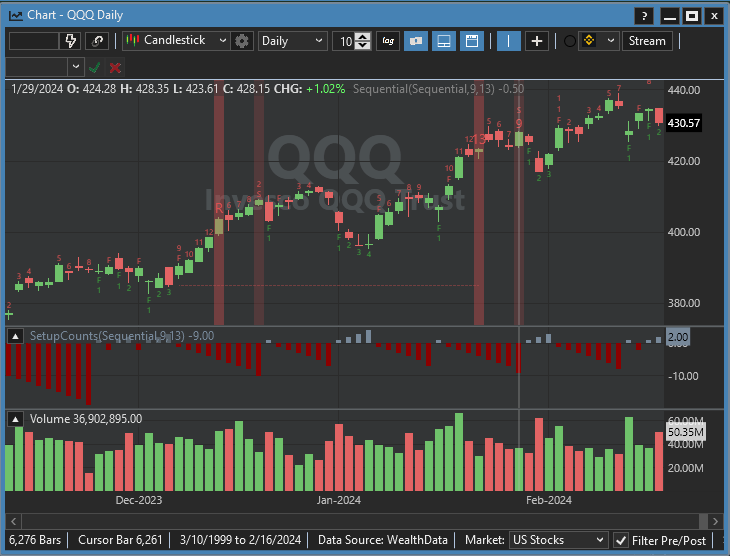Screen dimensions: 730x556
Task: Collapse the SetupCounts indicator pane
Action: 16,337
